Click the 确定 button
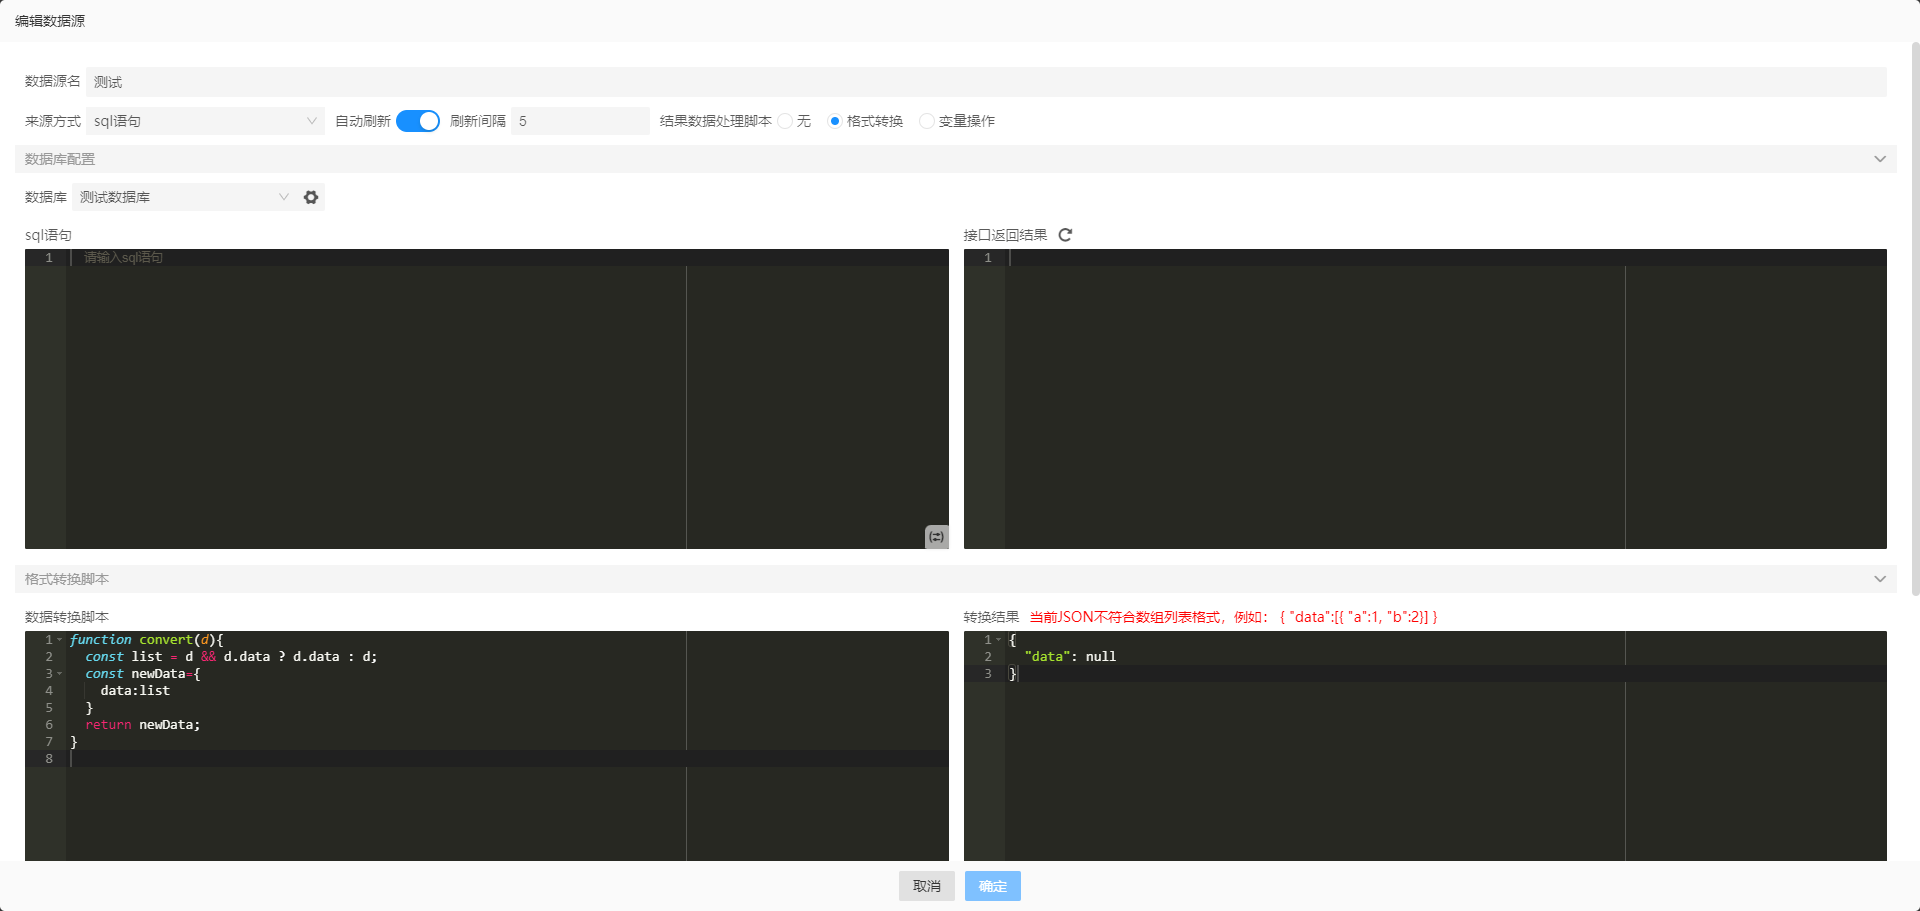Screen dimensions: 1920x911 [993, 886]
